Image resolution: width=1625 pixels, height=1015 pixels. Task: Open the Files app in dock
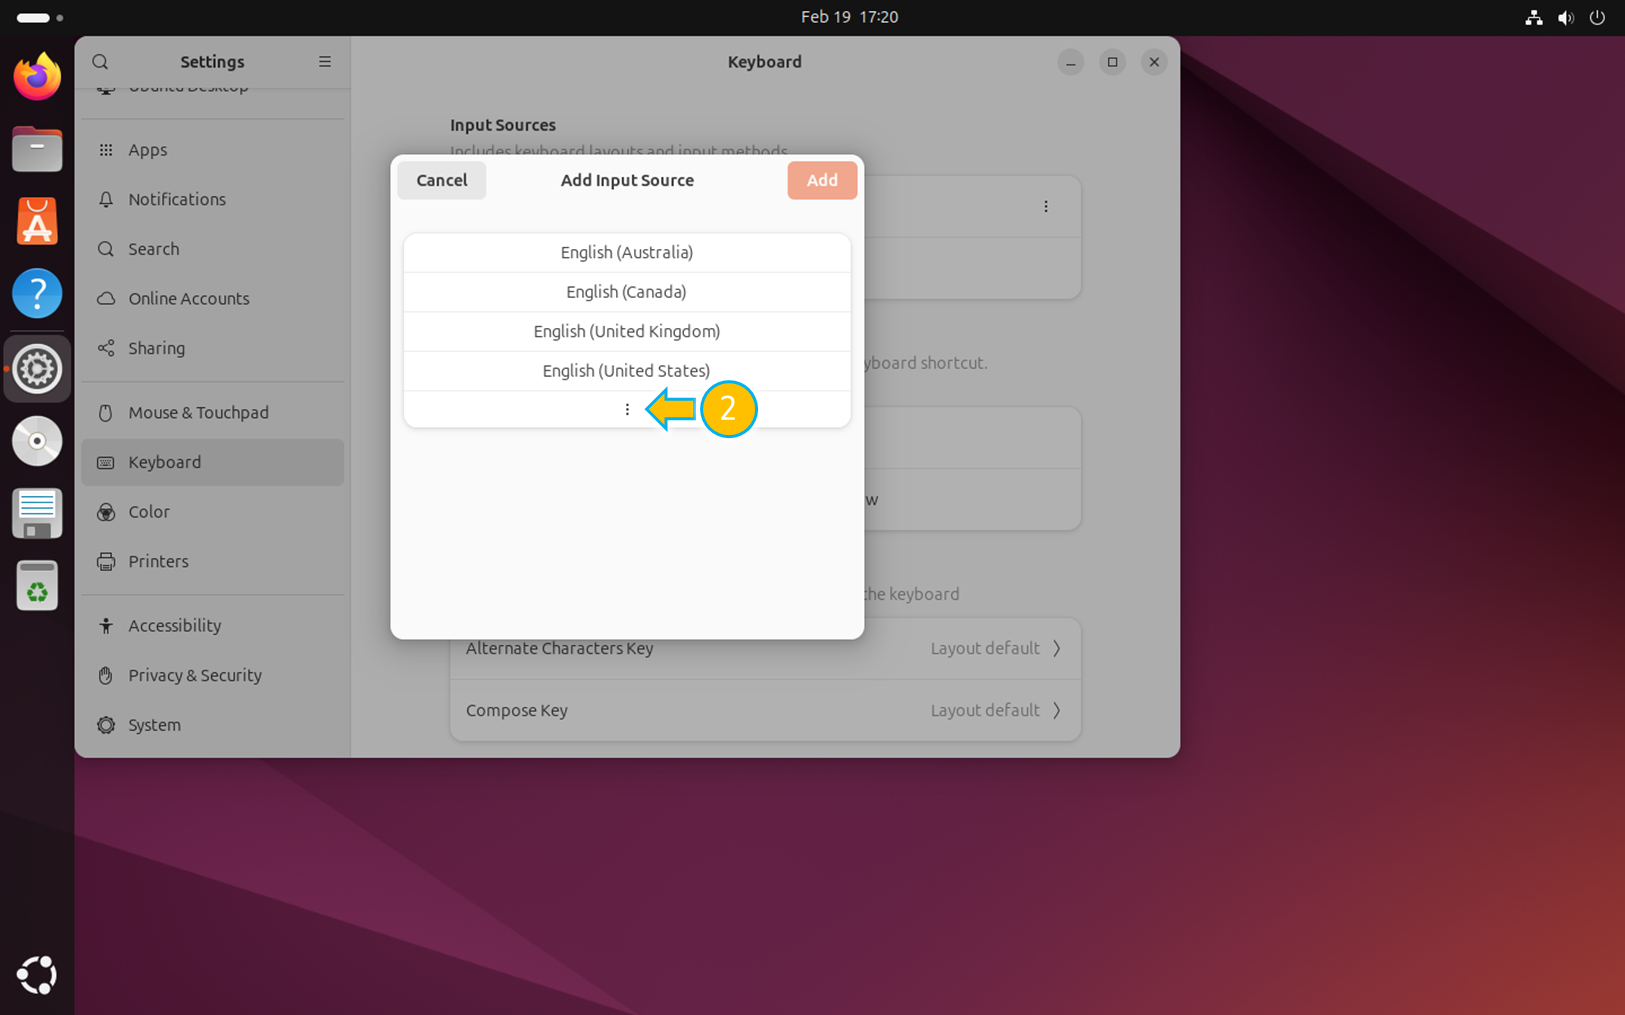point(37,149)
